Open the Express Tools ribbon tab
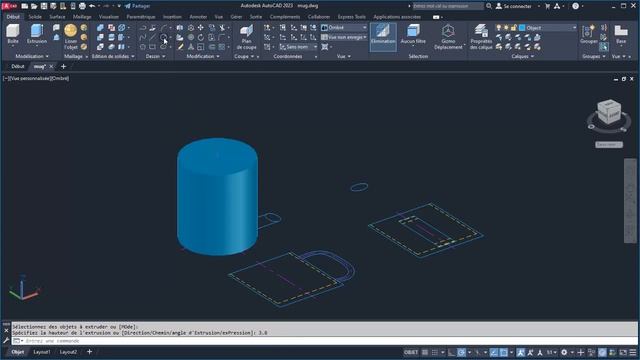Screen dimensions: 640x360 351,17
